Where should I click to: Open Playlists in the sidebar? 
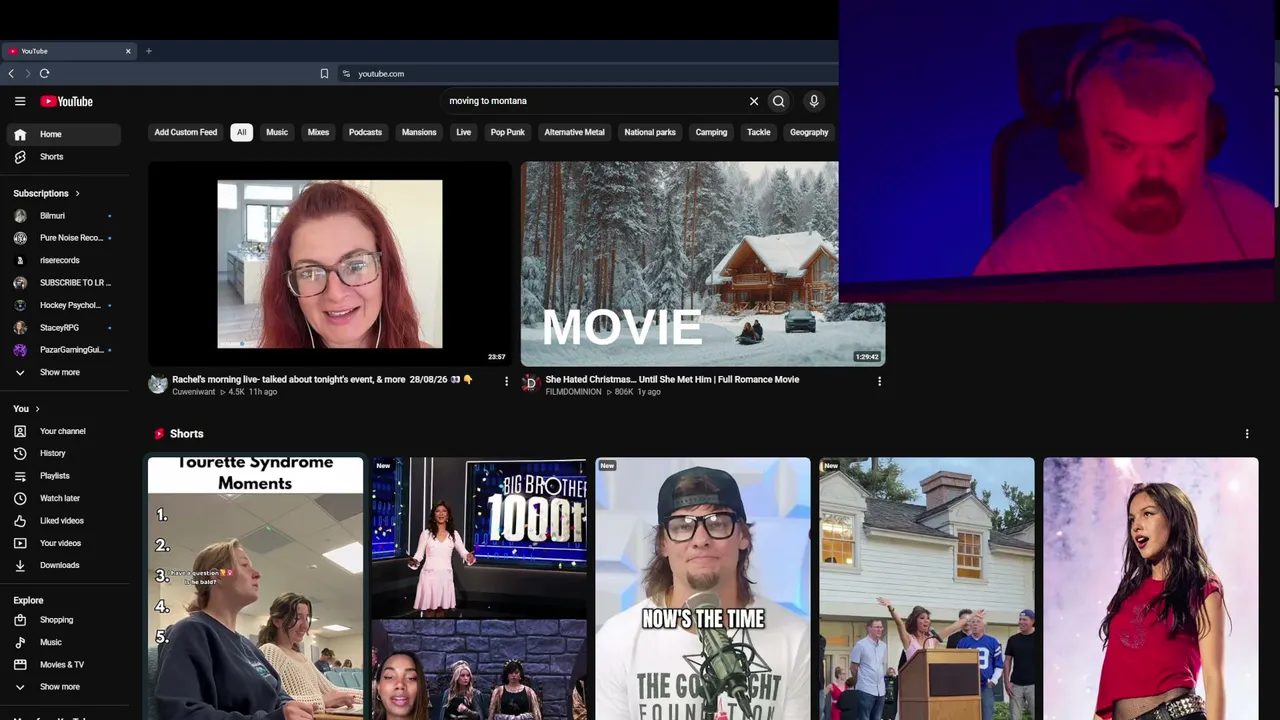click(64, 476)
